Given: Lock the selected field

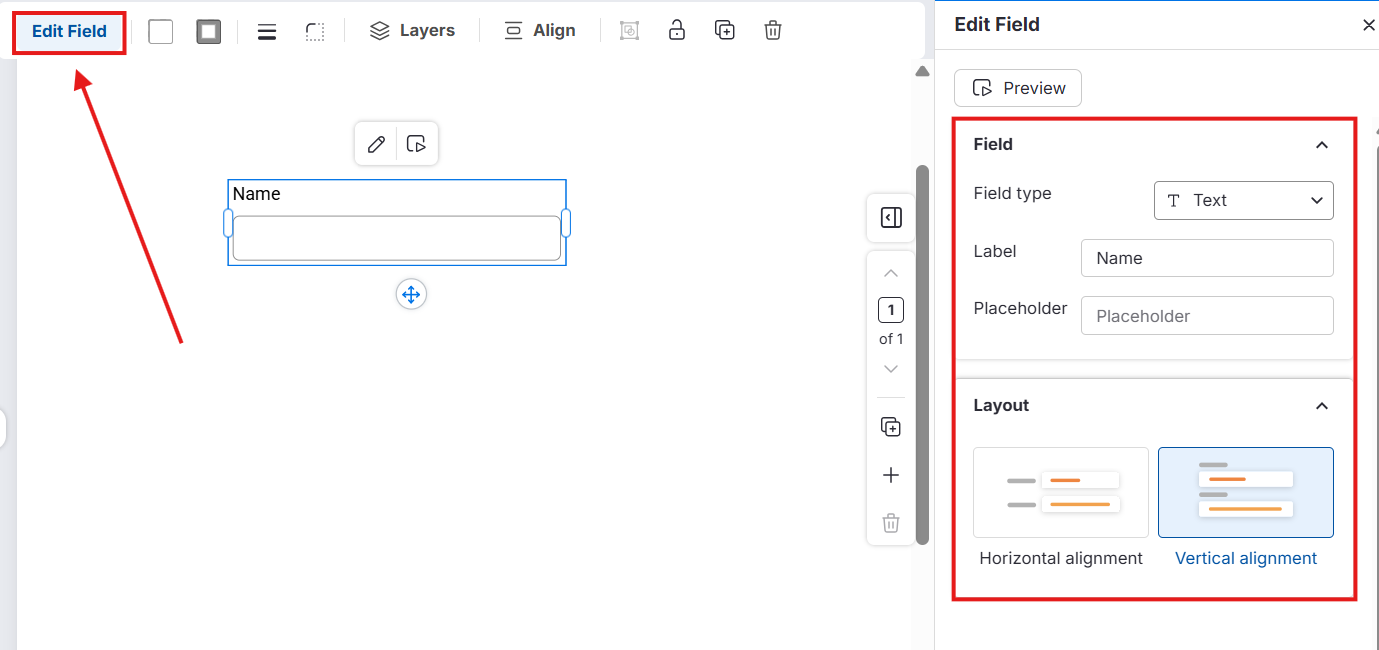Looking at the screenshot, I should coord(677,30).
